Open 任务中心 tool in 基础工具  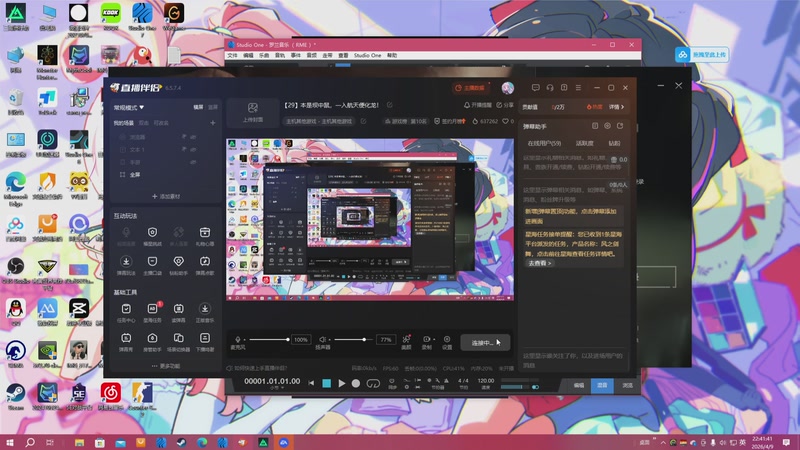(126, 312)
